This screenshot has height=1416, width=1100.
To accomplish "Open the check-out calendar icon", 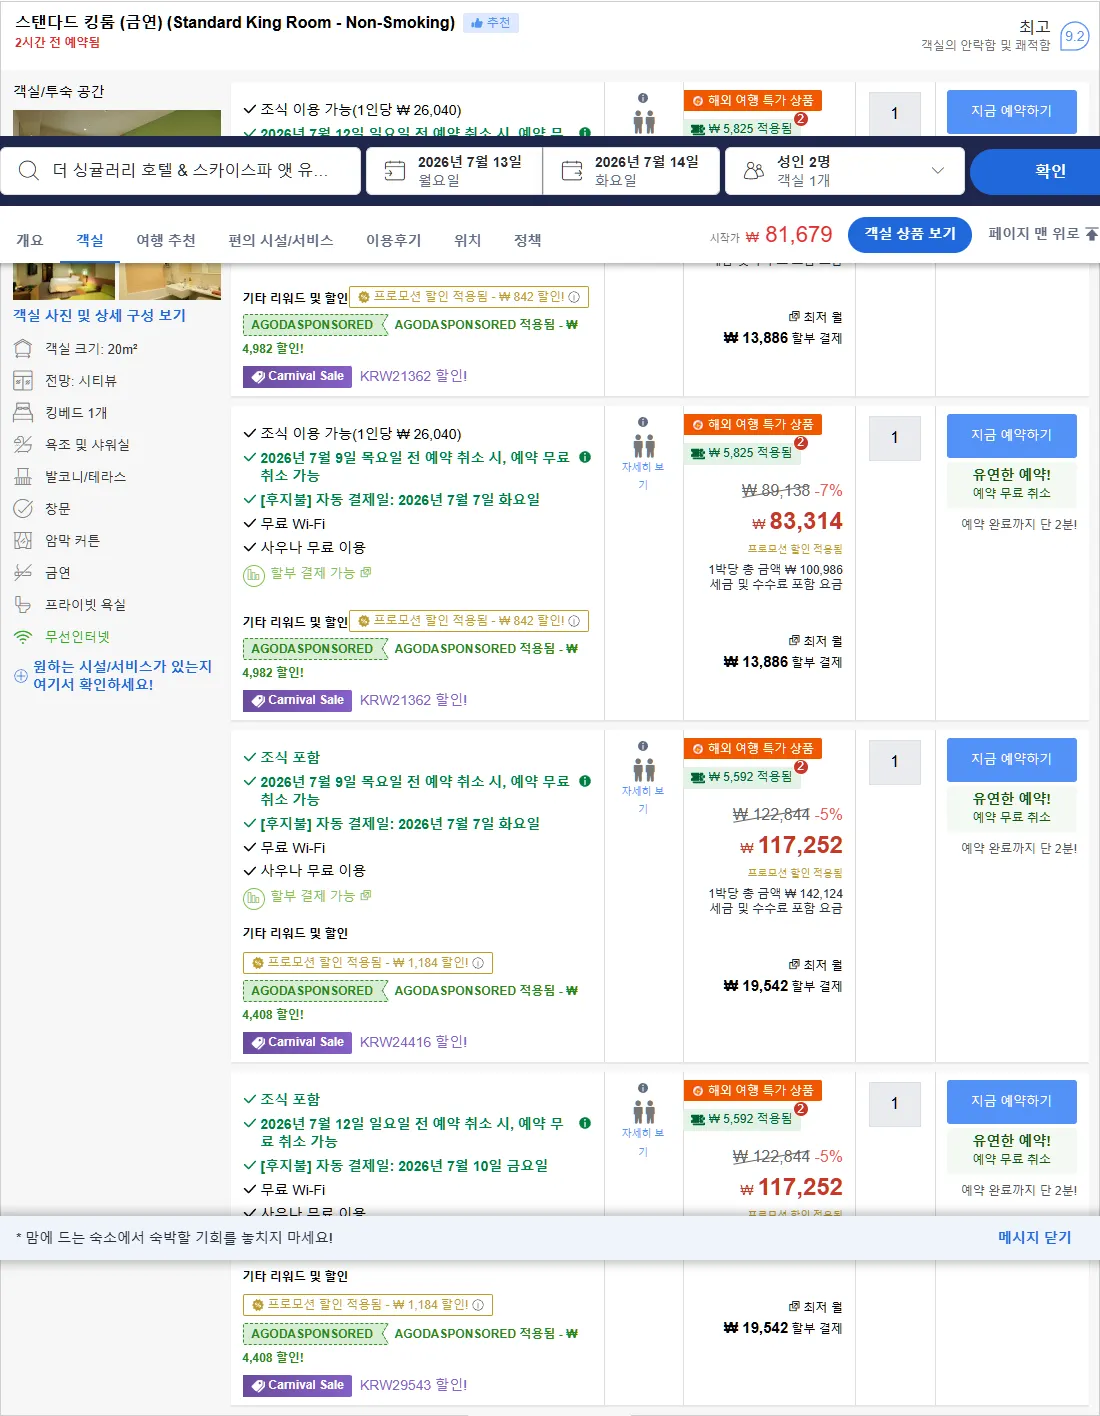I will 572,171.
